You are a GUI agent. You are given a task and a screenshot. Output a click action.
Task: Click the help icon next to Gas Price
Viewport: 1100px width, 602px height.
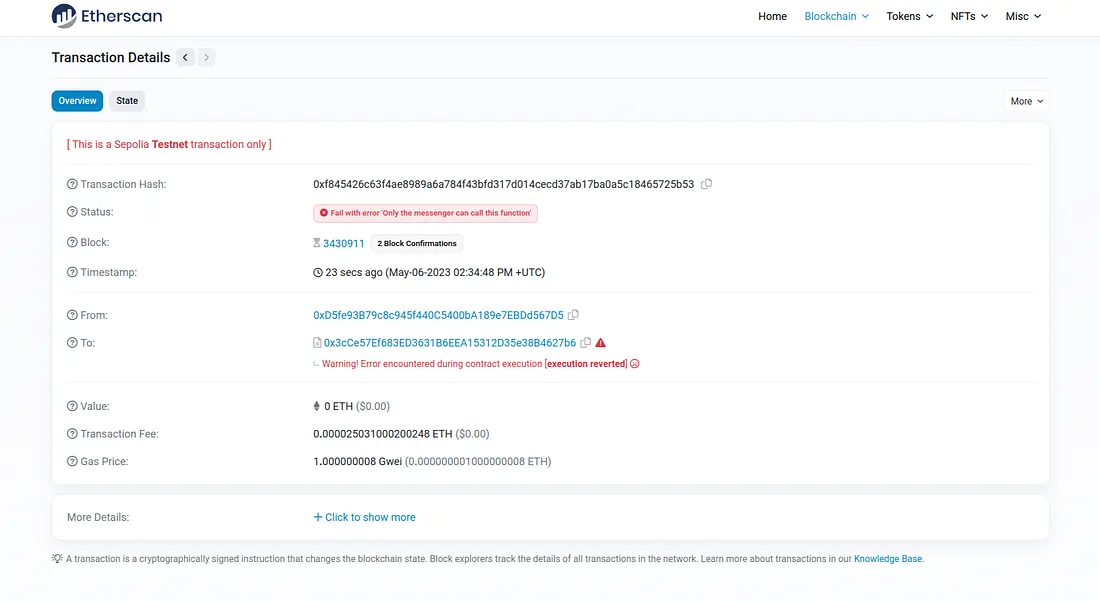[x=72, y=462]
